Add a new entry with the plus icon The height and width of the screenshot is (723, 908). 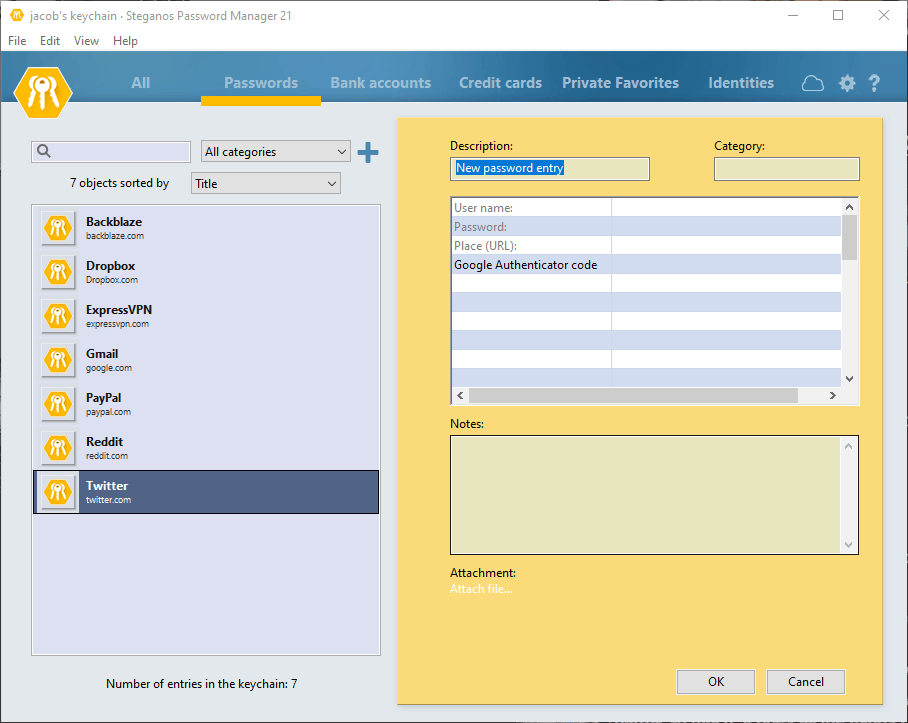[368, 152]
